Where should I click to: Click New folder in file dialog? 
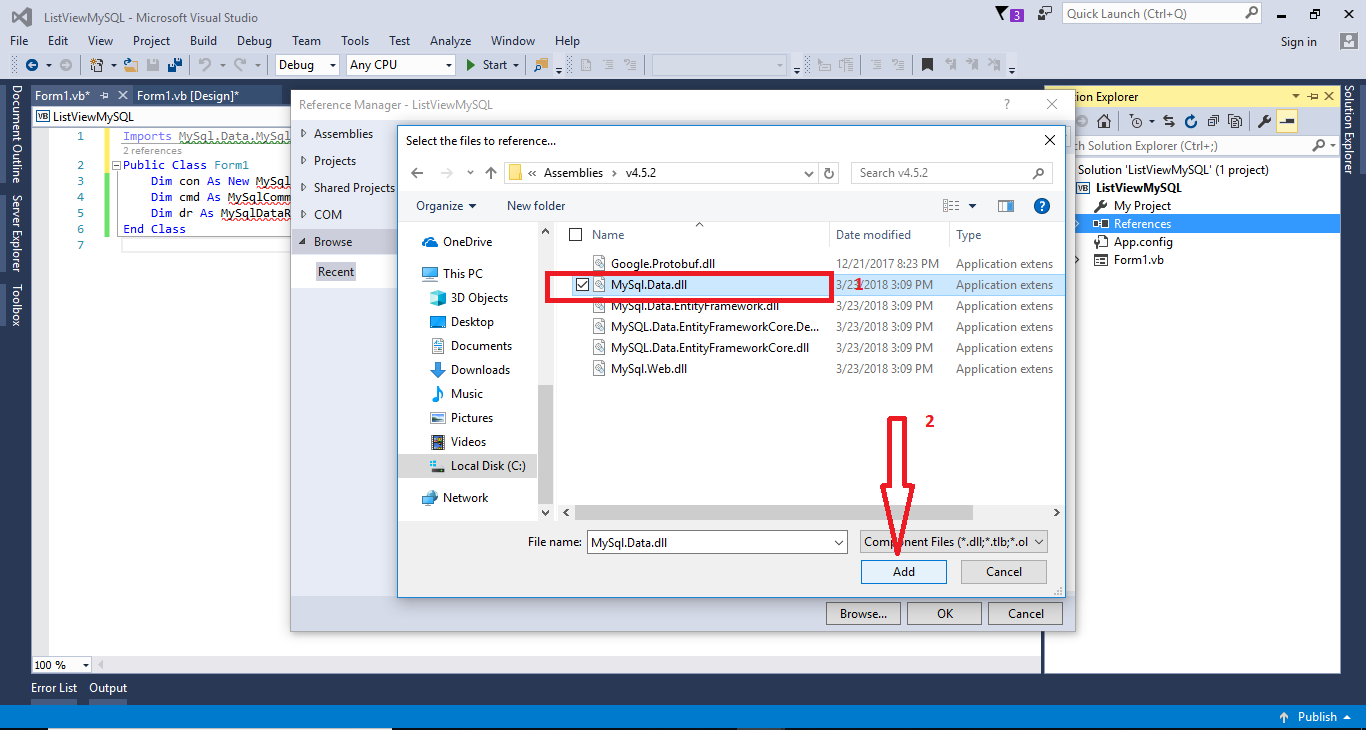[536, 206]
